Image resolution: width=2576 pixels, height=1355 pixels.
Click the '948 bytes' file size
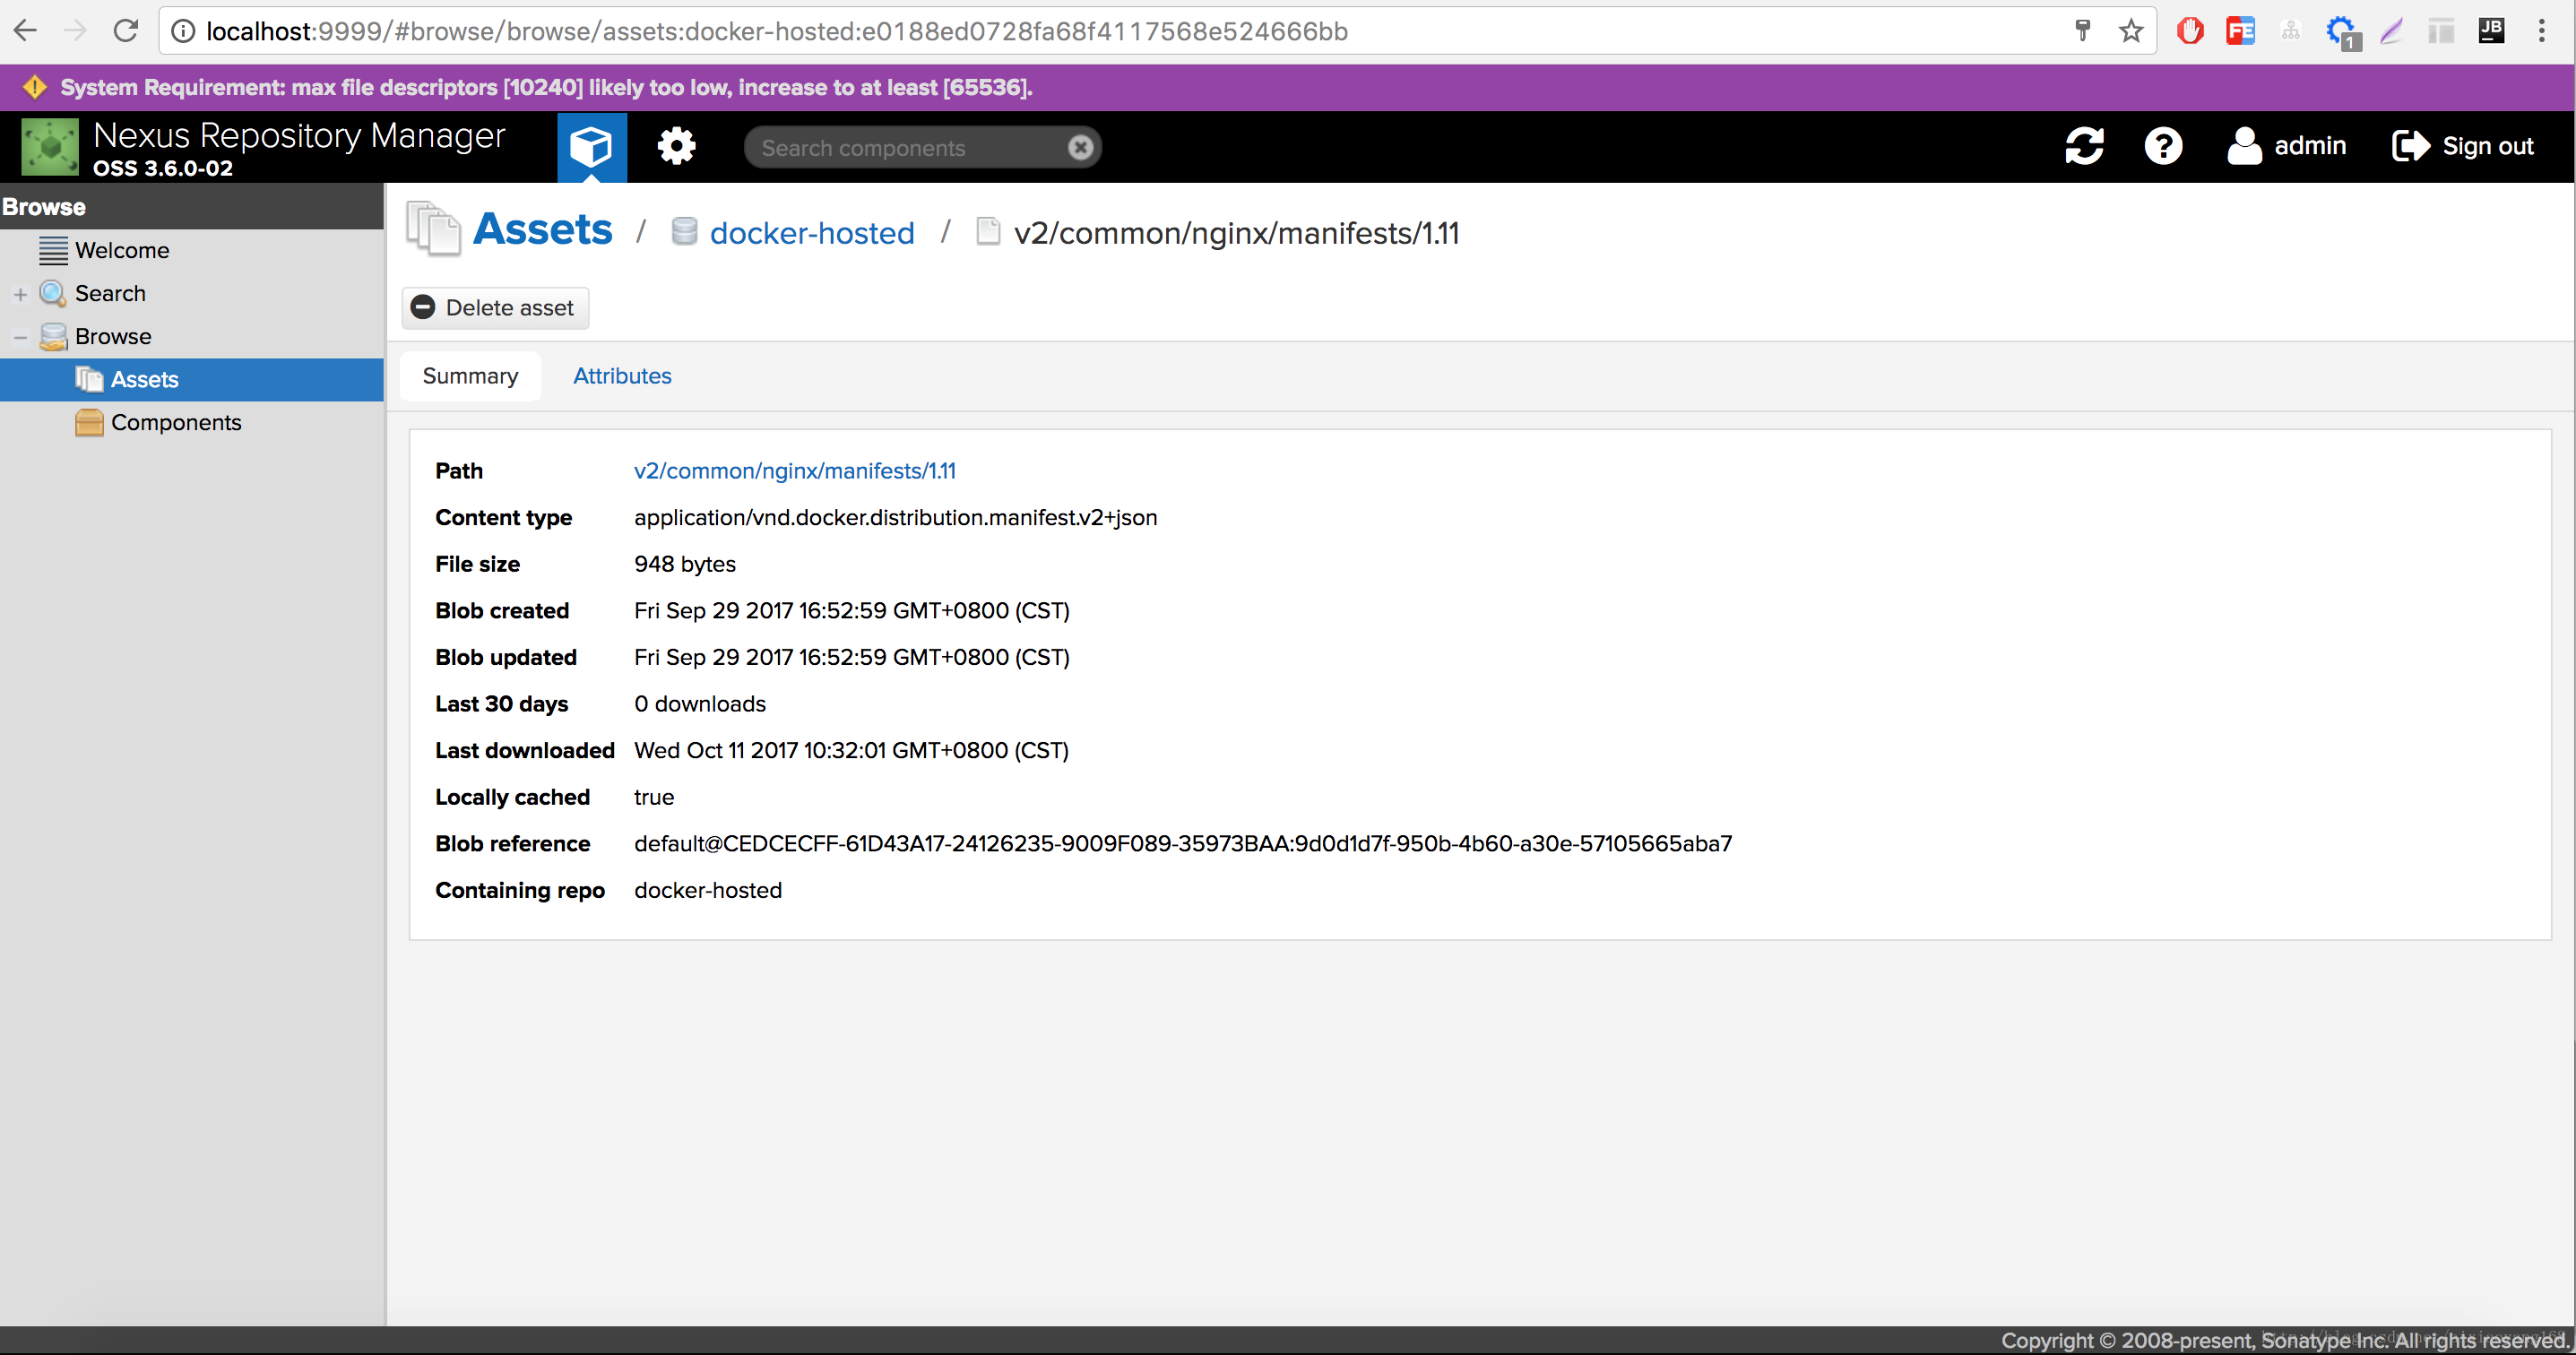(685, 564)
